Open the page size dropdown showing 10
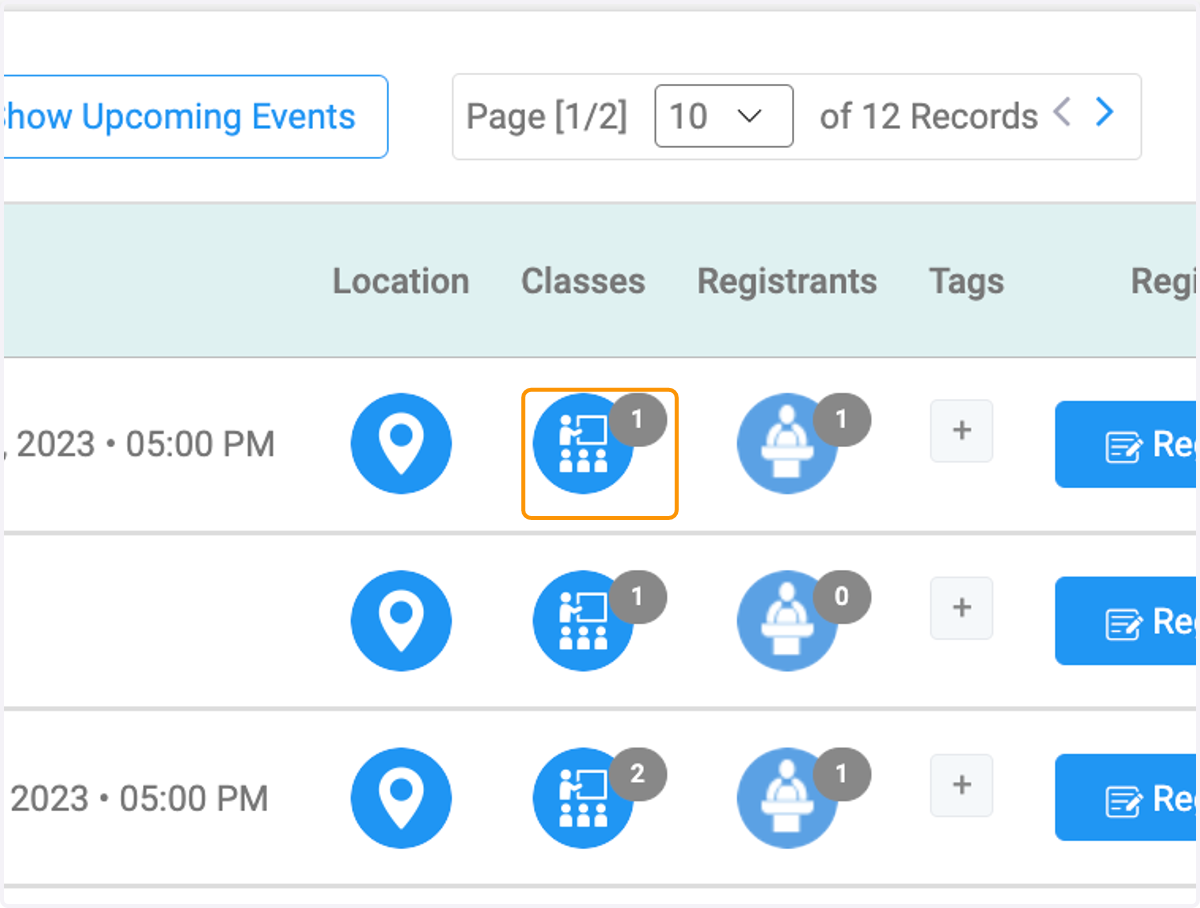The width and height of the screenshot is (1200, 908). [724, 116]
